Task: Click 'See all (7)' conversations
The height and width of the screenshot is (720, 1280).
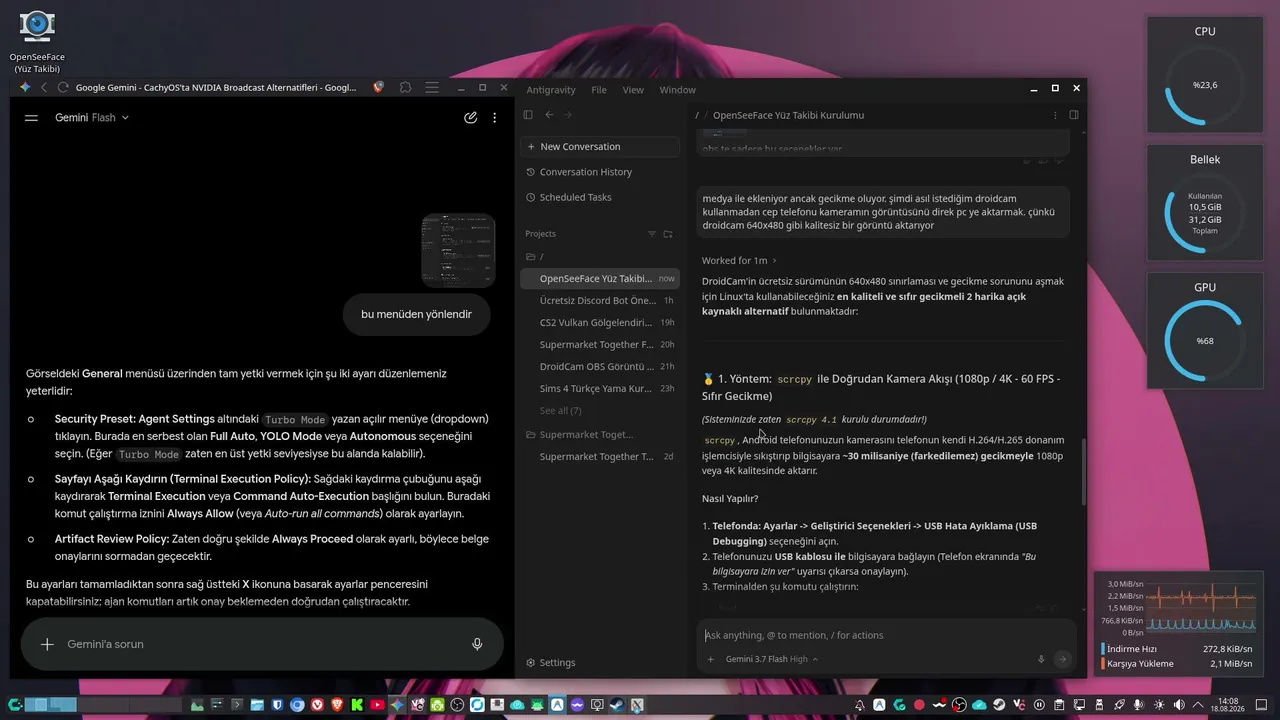Action: pyautogui.click(x=560, y=411)
